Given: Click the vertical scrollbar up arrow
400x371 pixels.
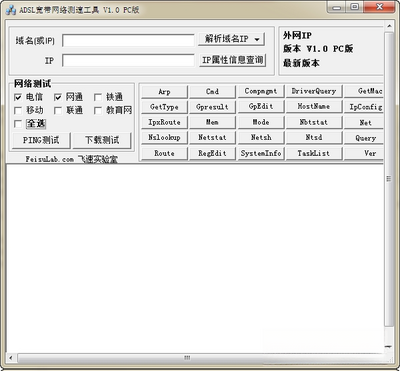Looking at the screenshot, I should coord(389,25).
